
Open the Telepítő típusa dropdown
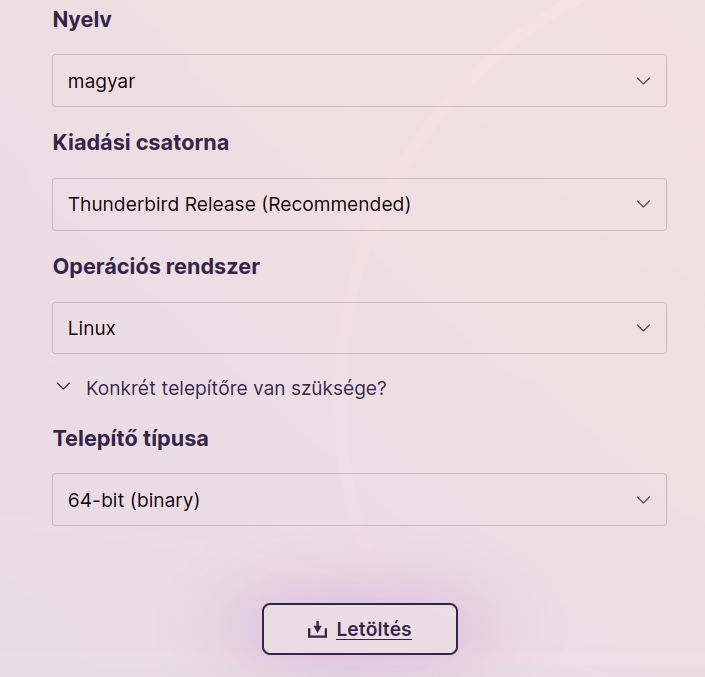pos(359,499)
